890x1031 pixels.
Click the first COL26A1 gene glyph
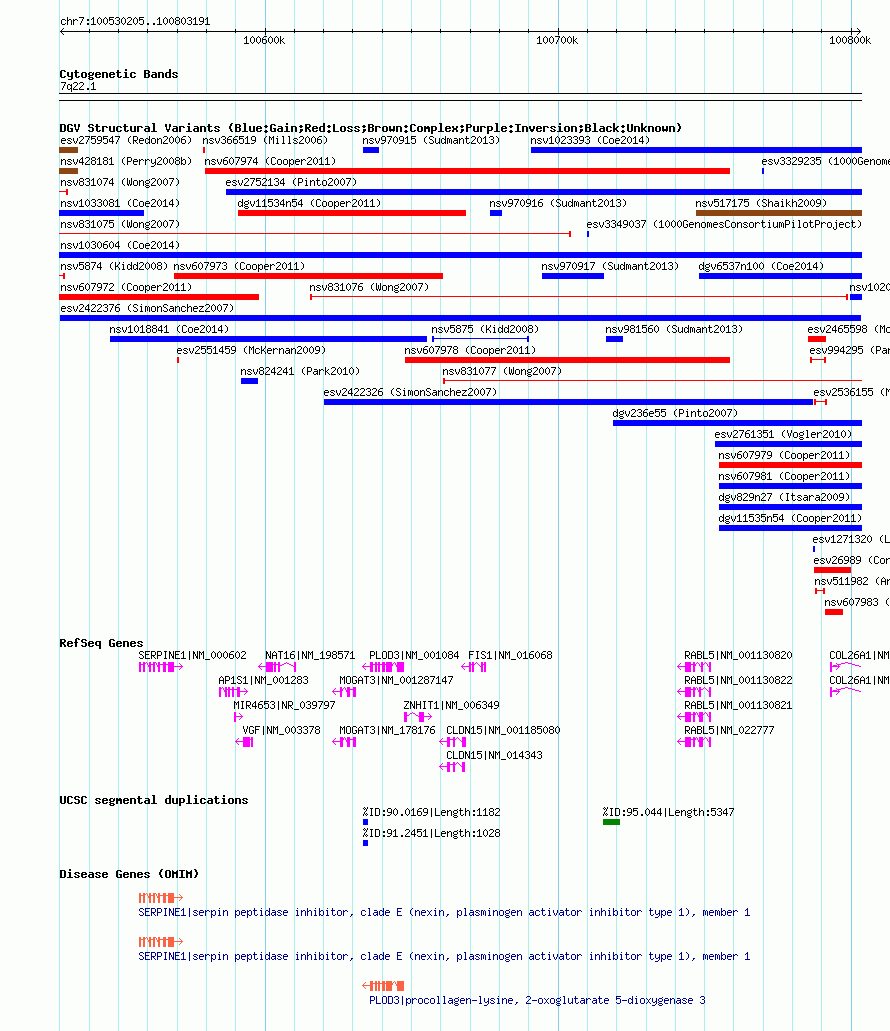(x=845, y=667)
